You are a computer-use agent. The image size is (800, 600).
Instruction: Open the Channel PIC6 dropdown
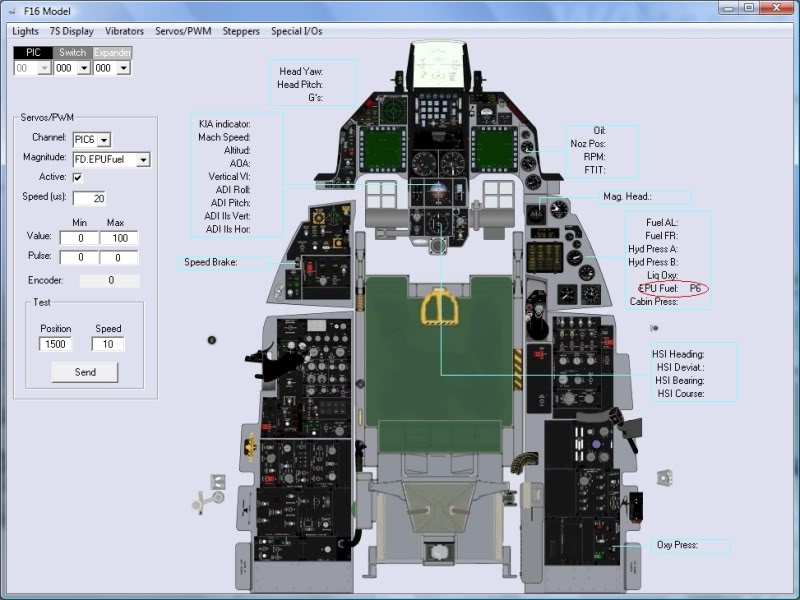(104, 139)
